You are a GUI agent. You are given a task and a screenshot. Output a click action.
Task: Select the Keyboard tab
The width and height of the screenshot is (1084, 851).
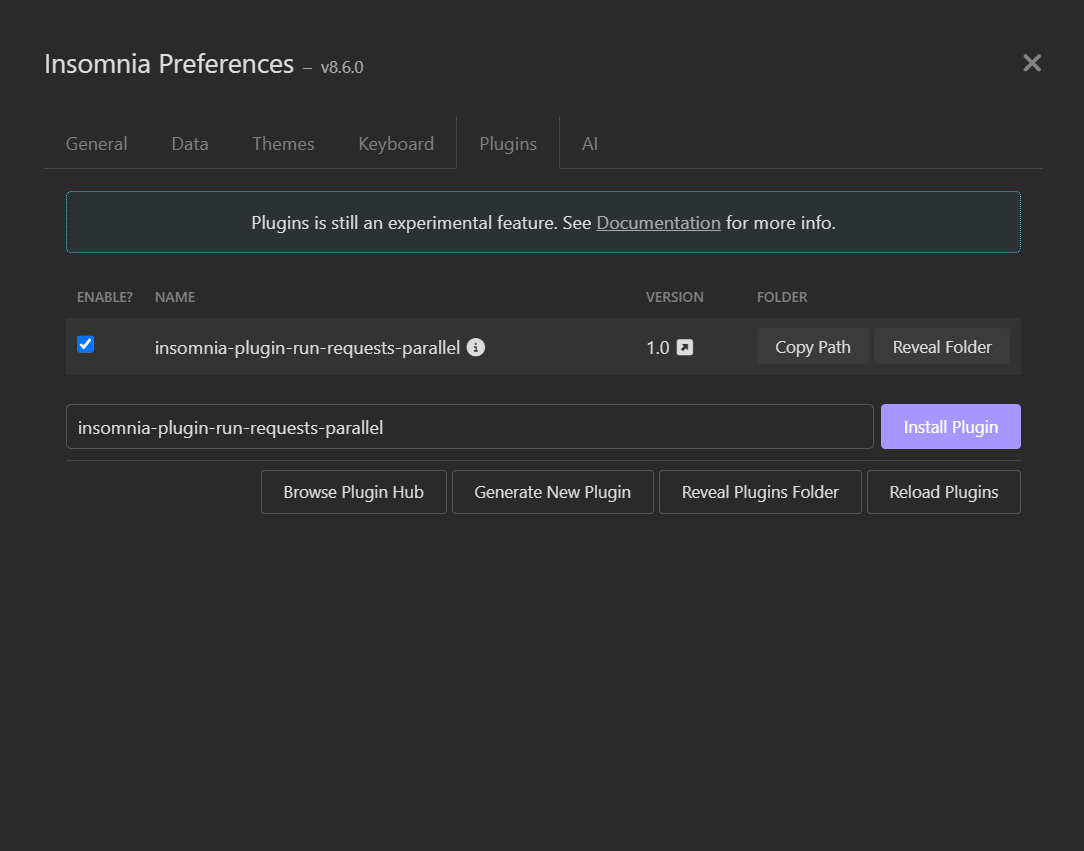(396, 144)
